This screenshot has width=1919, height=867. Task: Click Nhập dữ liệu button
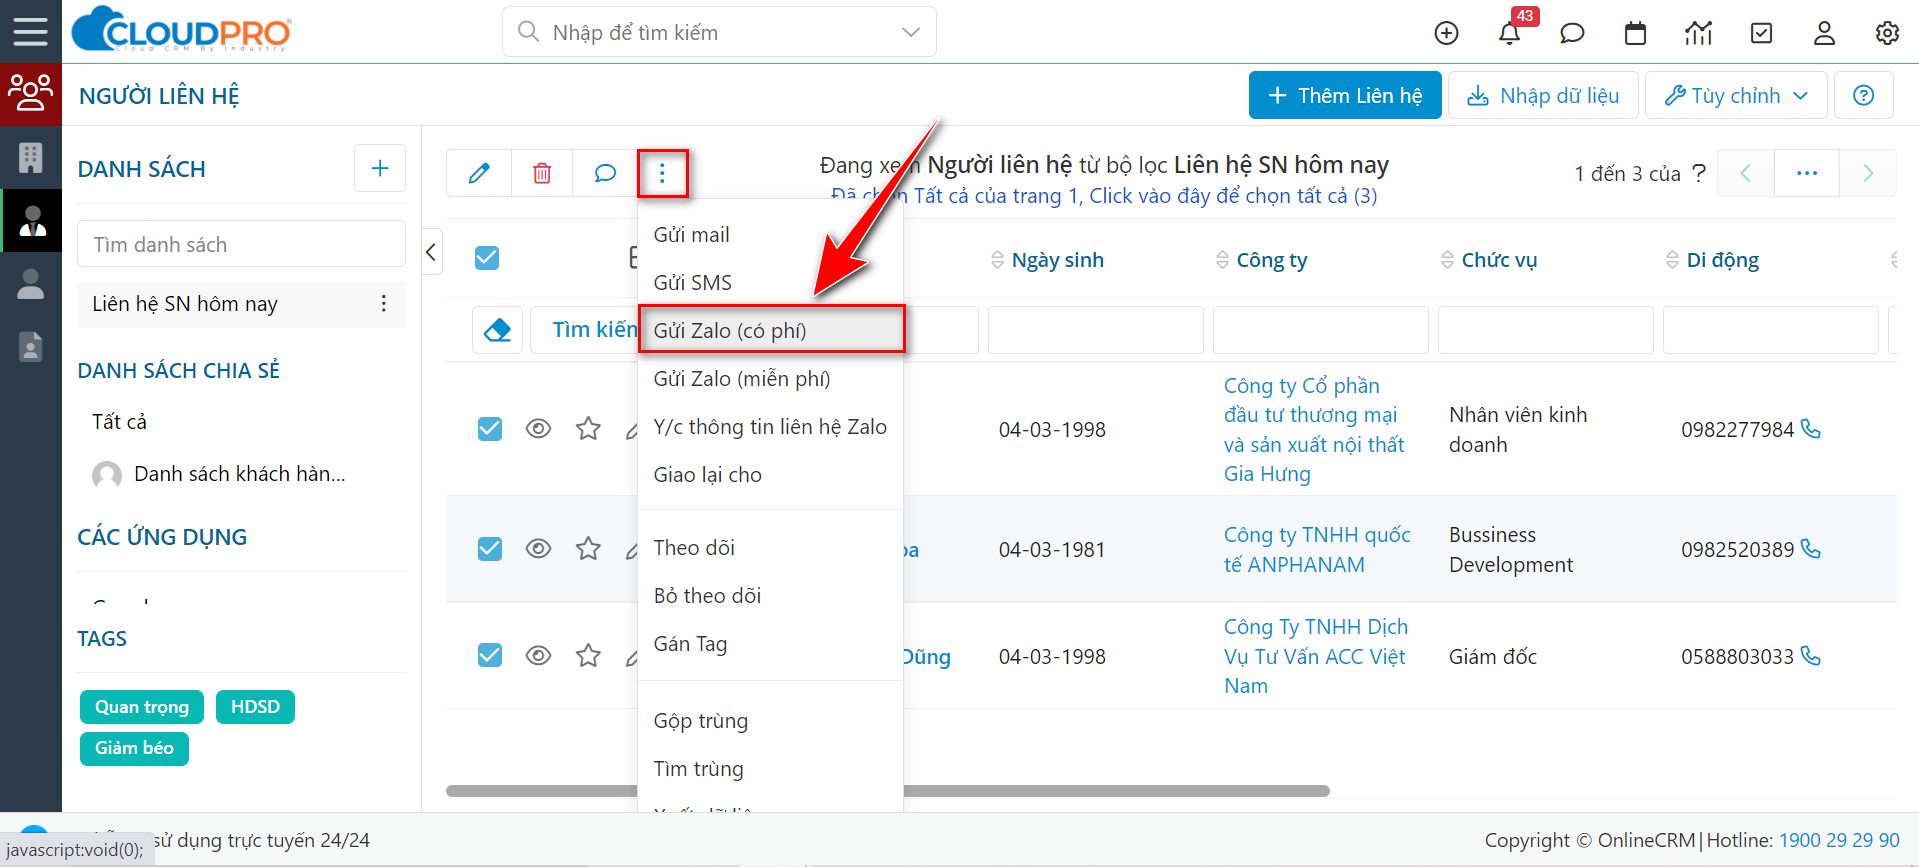1543,95
